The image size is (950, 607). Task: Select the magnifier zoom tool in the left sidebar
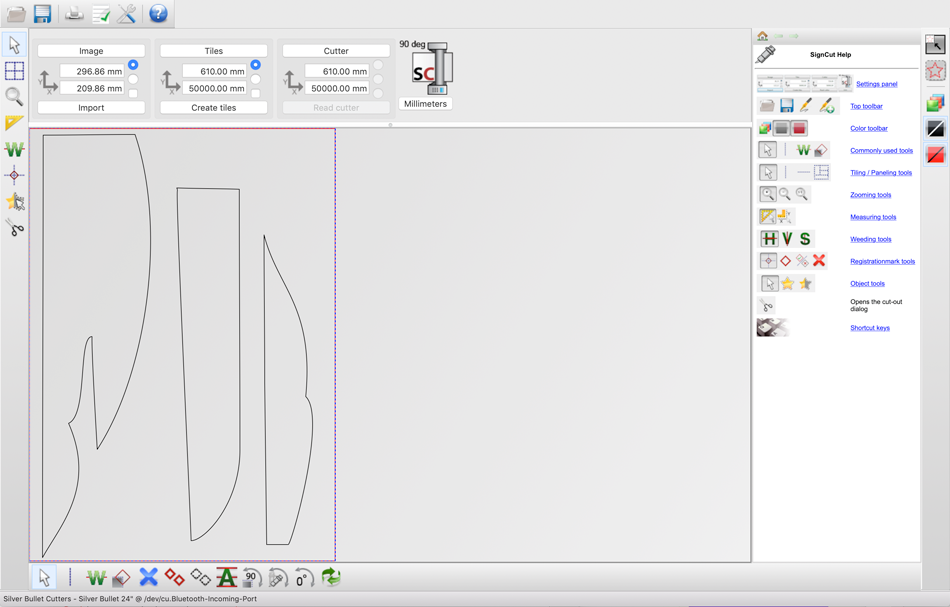click(x=15, y=97)
